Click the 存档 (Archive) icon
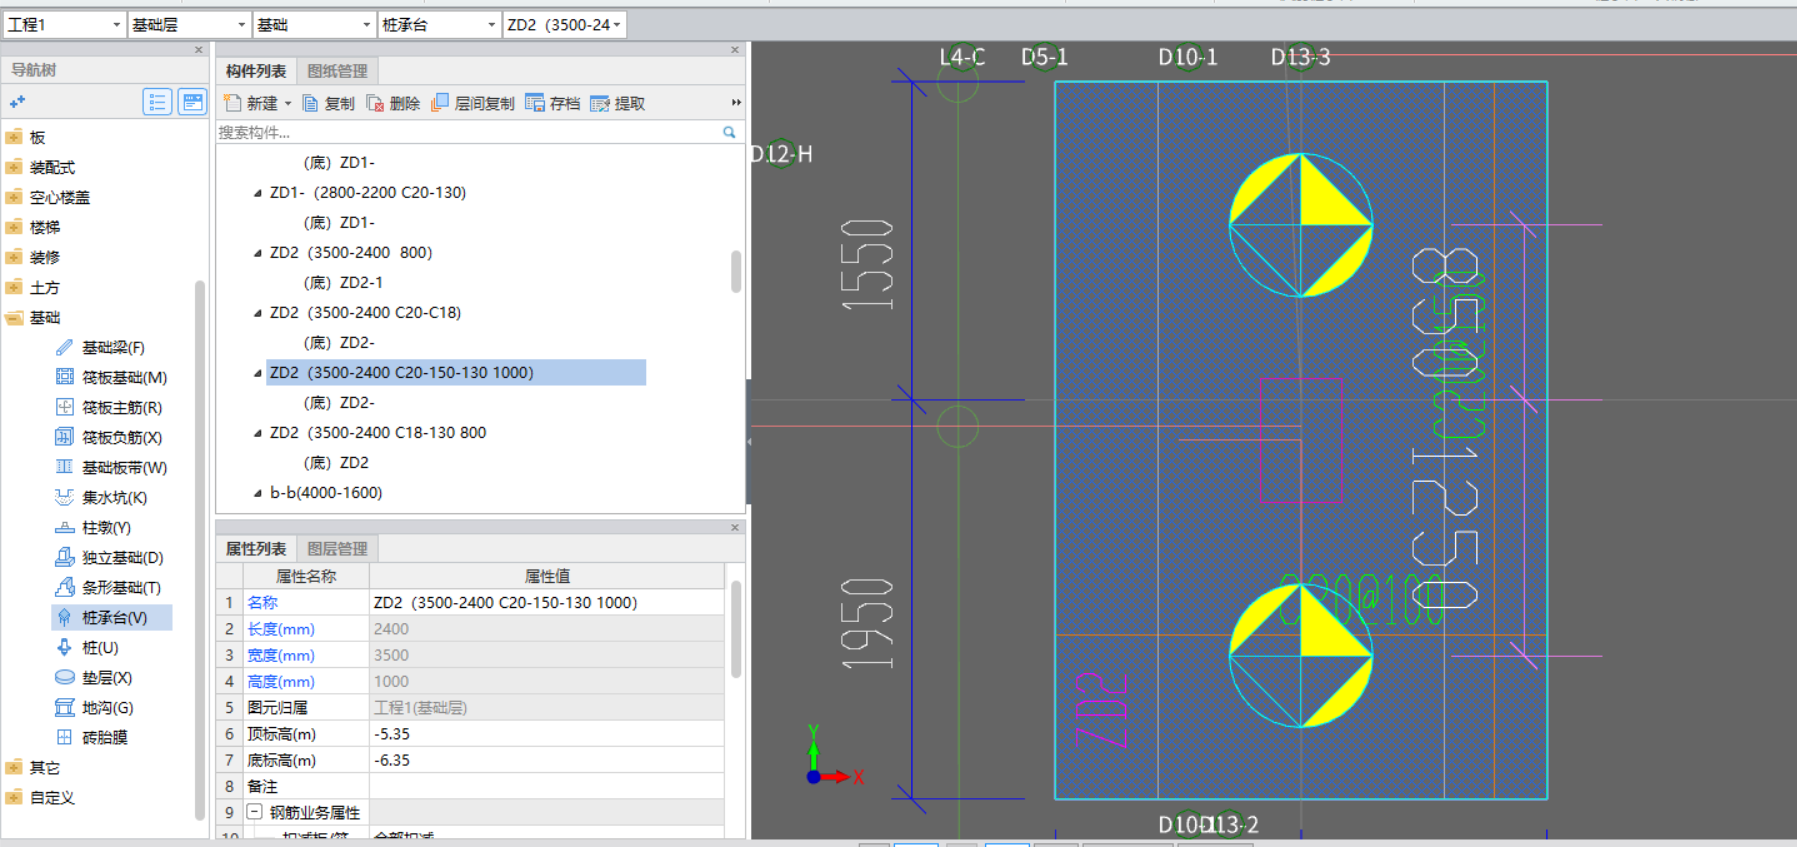 point(535,103)
